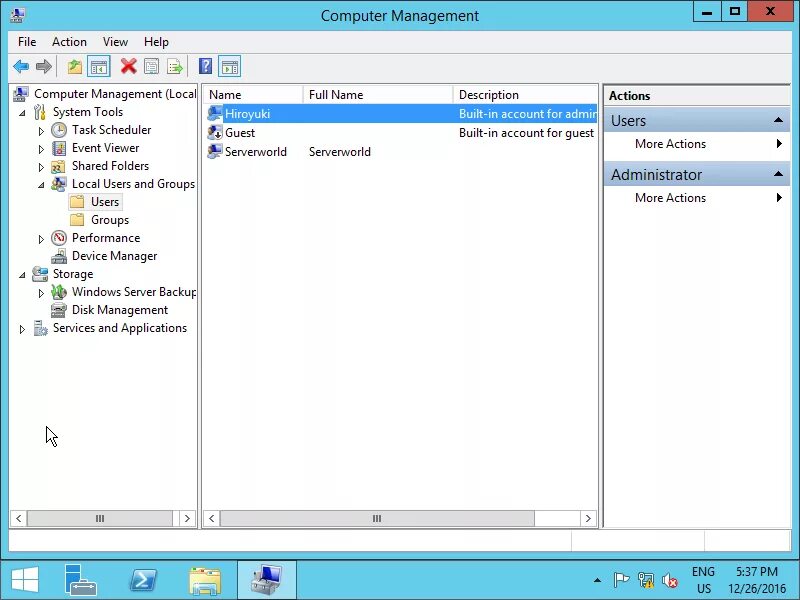The width and height of the screenshot is (800, 600).
Task: Launch PowerShell from the taskbar
Action: pyautogui.click(x=143, y=581)
